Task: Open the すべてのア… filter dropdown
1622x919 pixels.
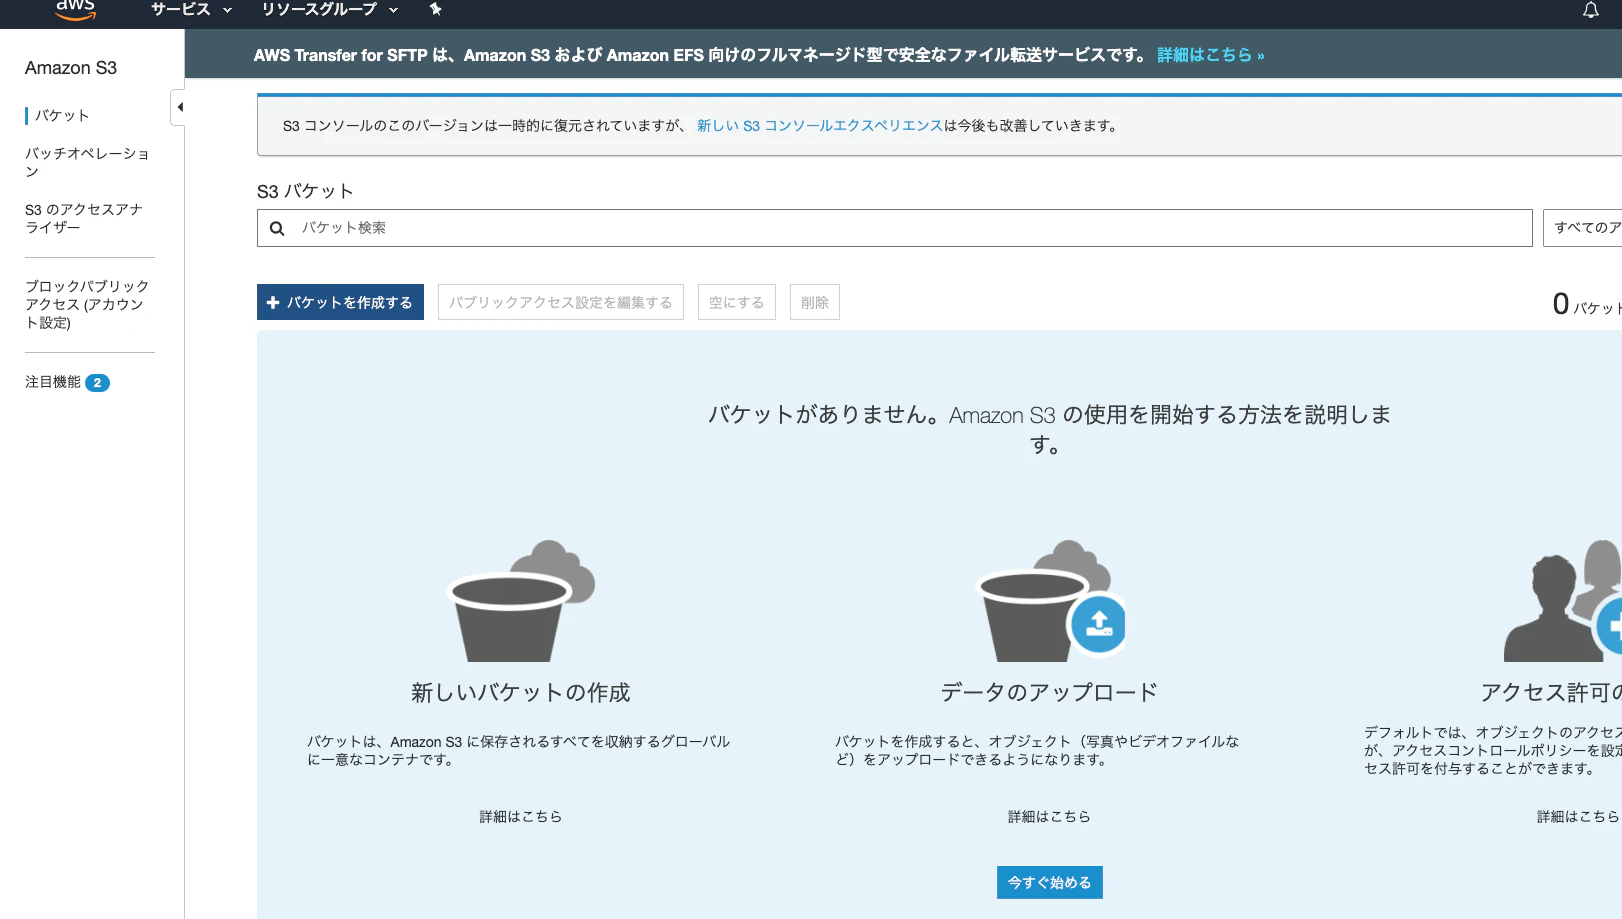Action: (1583, 228)
